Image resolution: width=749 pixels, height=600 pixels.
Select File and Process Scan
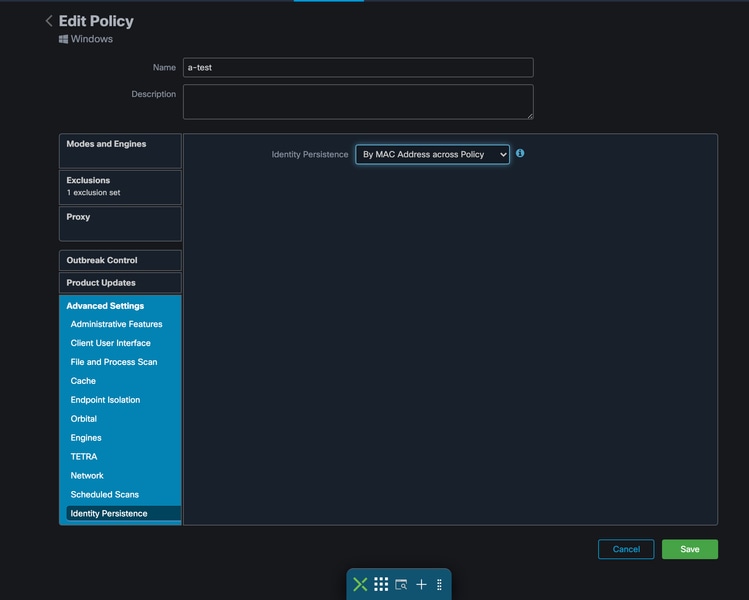point(114,362)
